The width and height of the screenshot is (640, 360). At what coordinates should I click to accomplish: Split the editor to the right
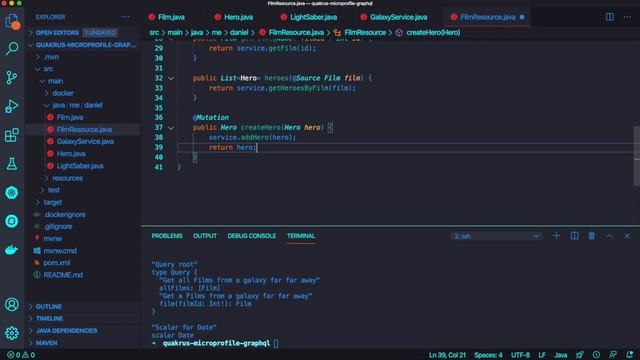[609, 17]
